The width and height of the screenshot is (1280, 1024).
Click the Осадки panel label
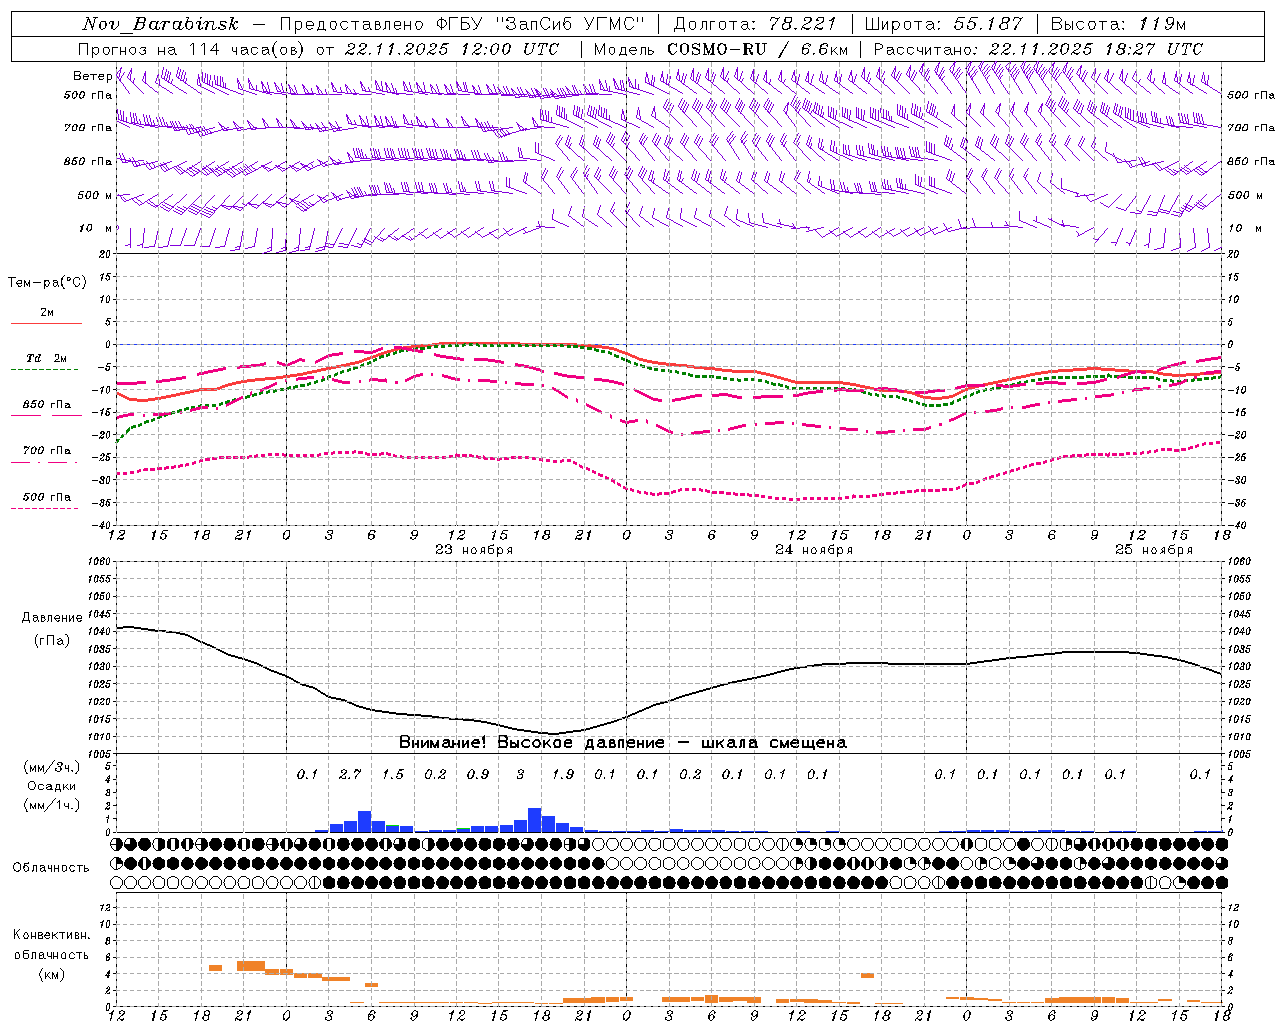point(51,786)
